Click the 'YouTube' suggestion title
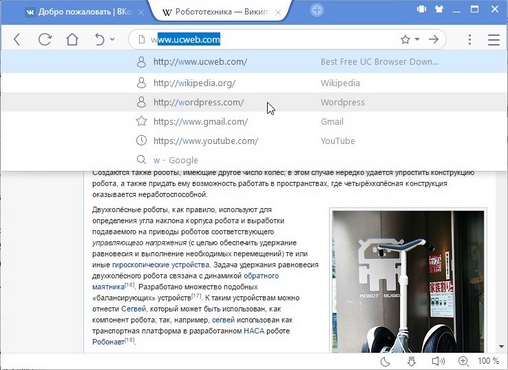 tap(338, 141)
